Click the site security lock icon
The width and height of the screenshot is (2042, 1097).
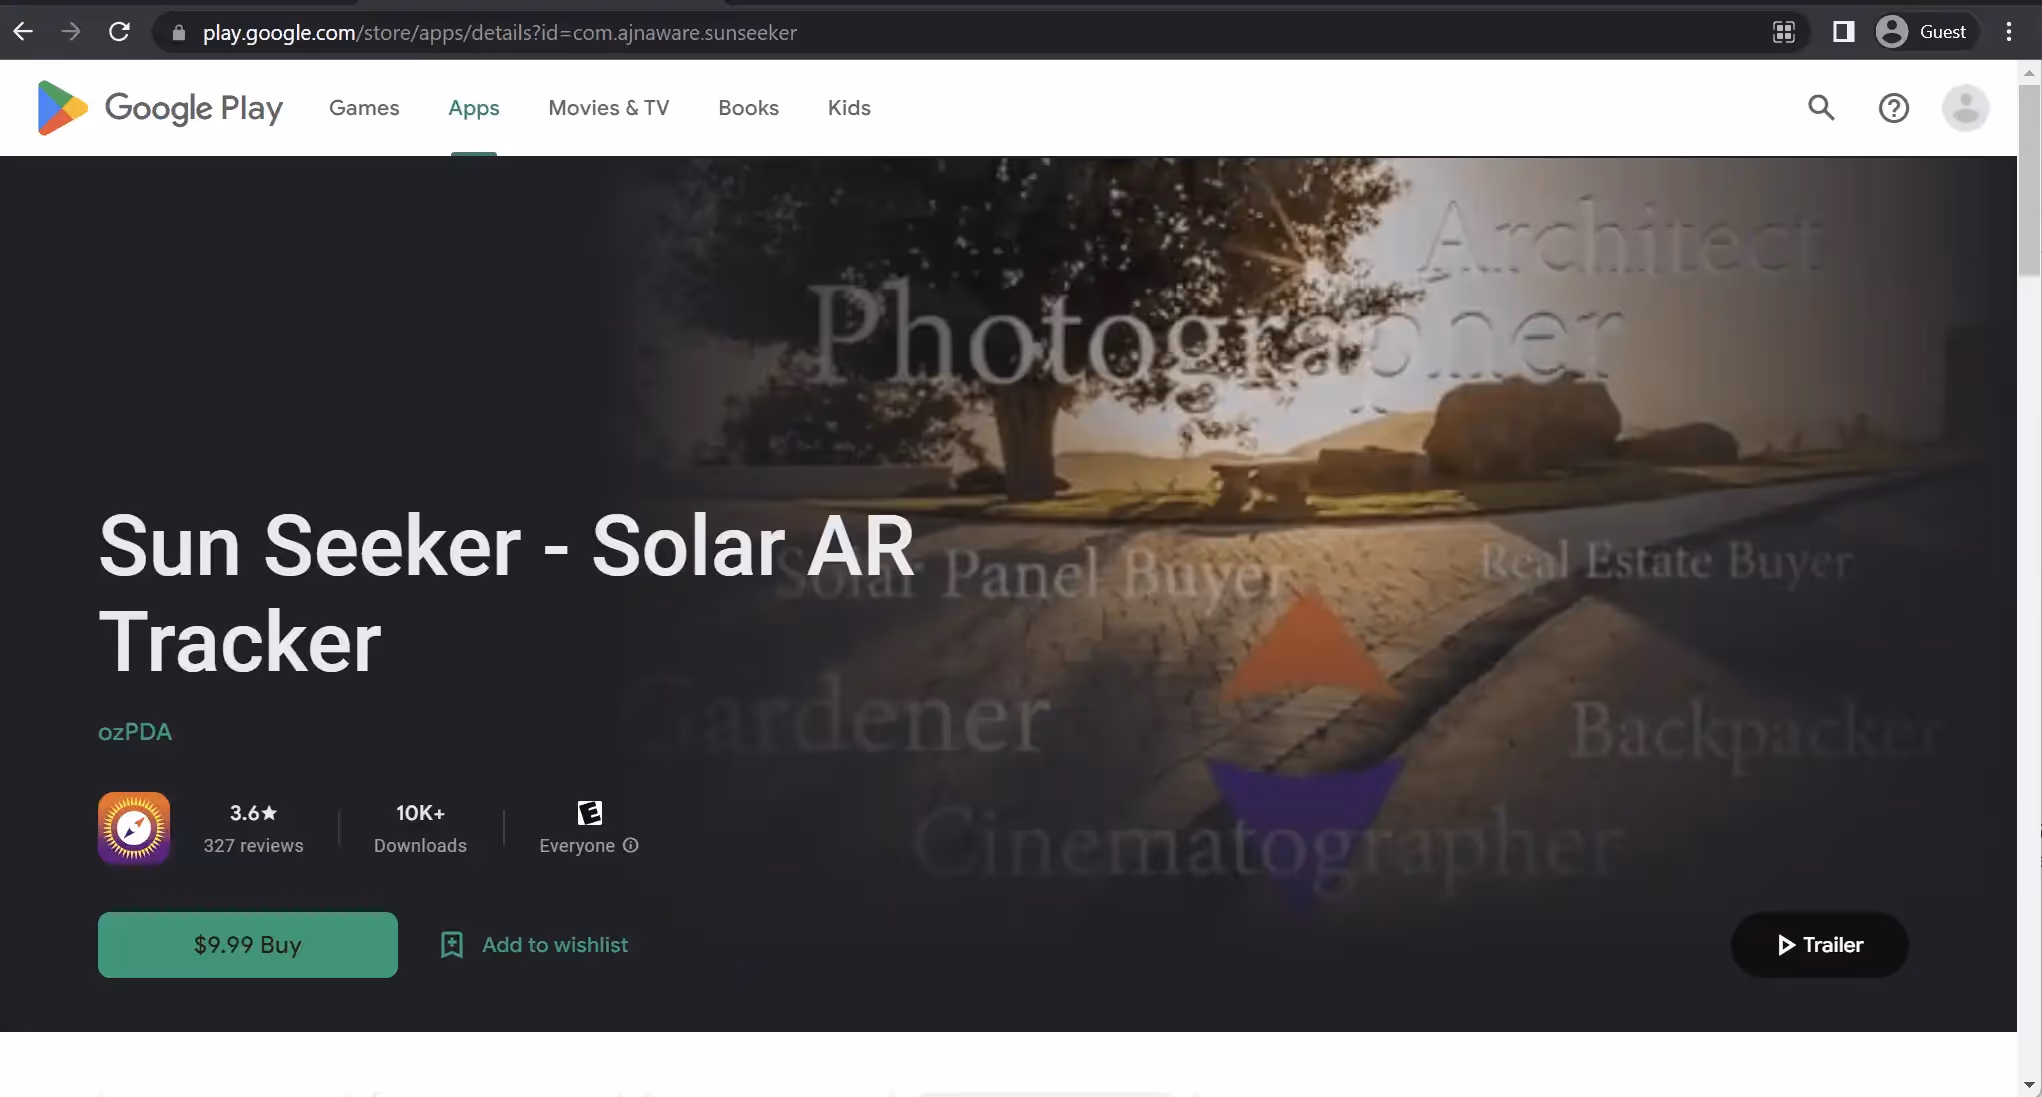(178, 33)
